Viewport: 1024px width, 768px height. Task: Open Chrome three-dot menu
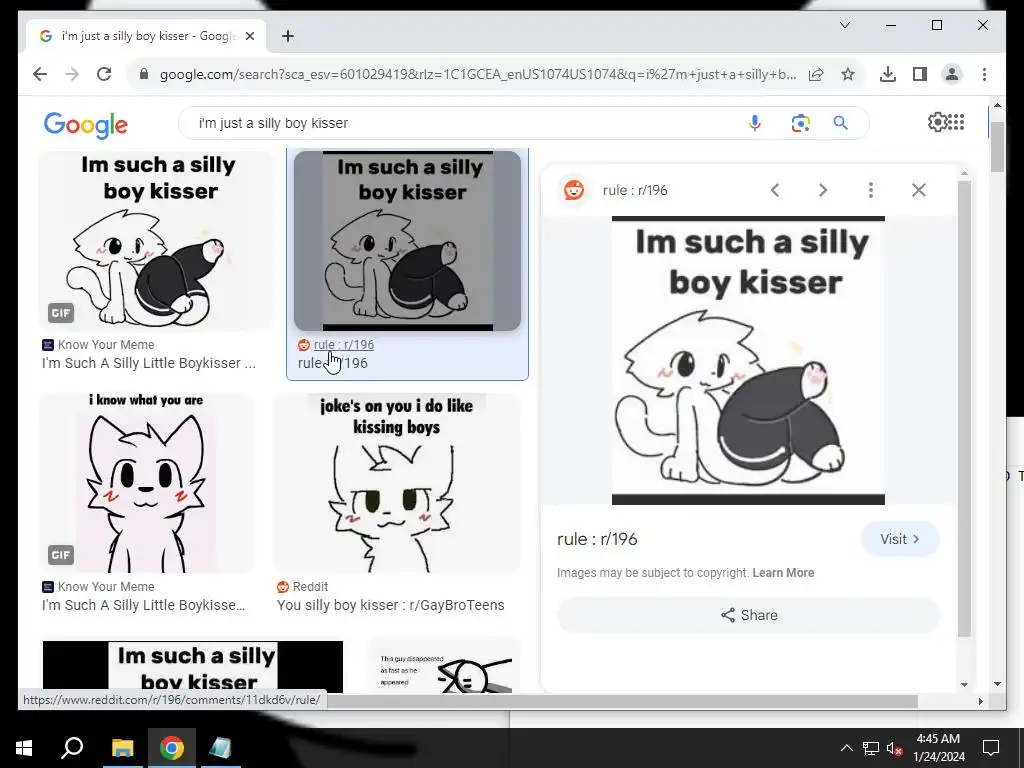pyautogui.click(x=984, y=74)
